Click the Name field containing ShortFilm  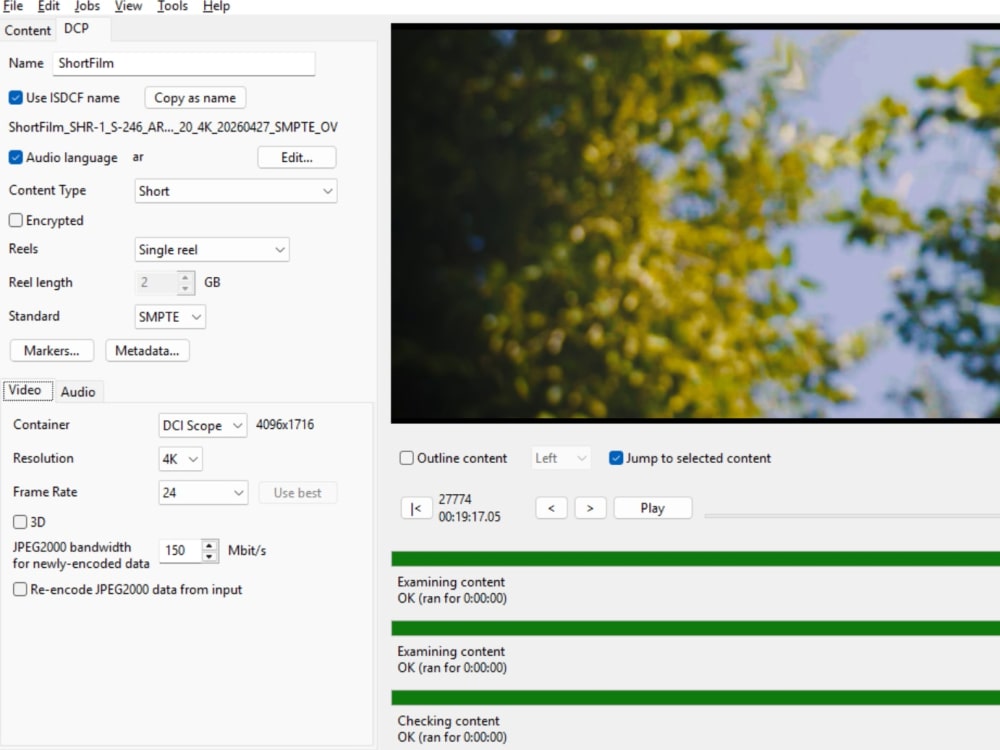[184, 63]
